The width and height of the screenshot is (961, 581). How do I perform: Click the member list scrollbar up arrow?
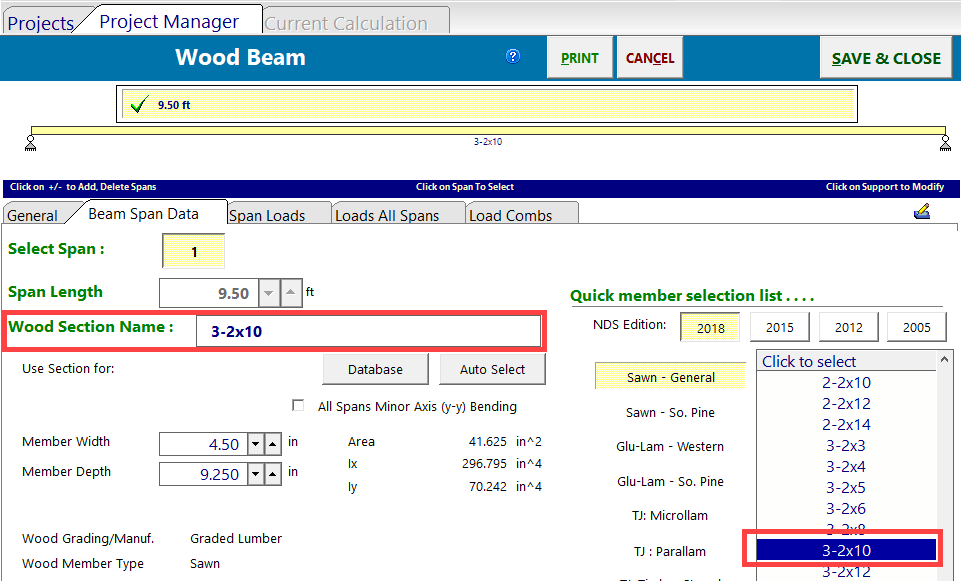click(x=944, y=360)
